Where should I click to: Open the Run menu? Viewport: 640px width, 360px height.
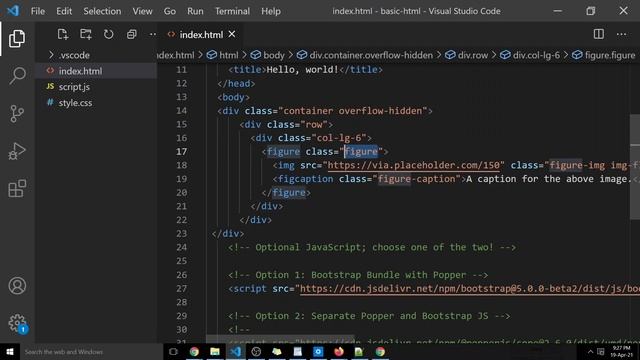tap(195, 11)
